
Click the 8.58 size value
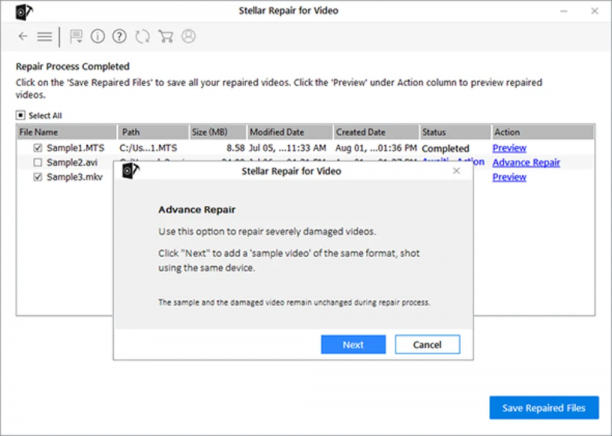tap(236, 148)
